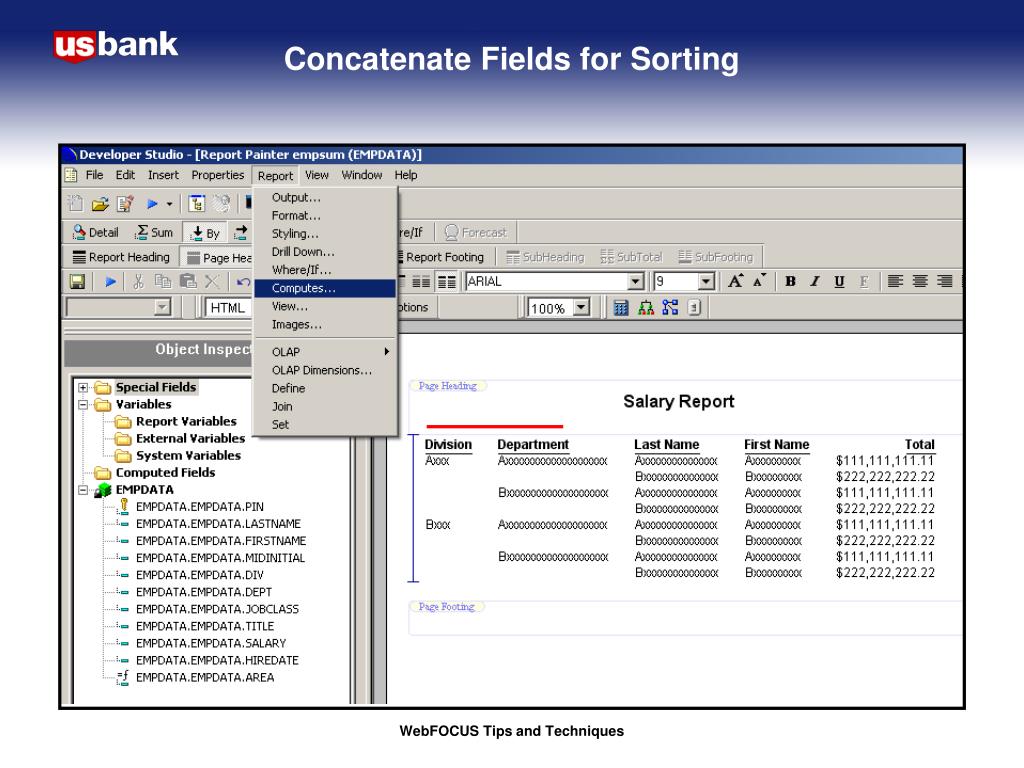This screenshot has width=1024, height=768.
Task: Expand the Special Fields folder
Action: (x=83, y=387)
